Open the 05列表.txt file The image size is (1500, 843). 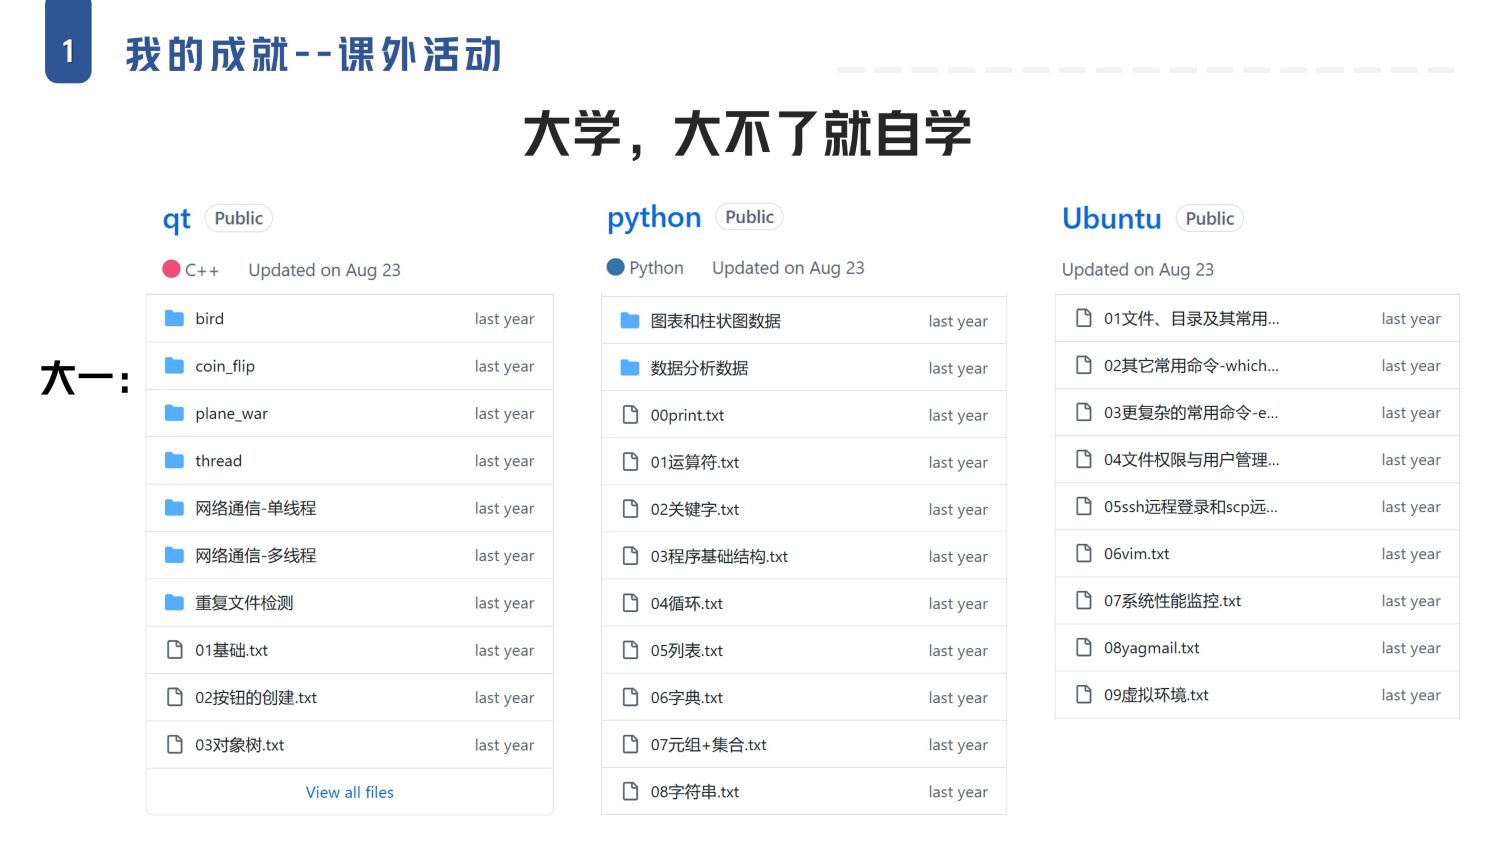(x=686, y=650)
